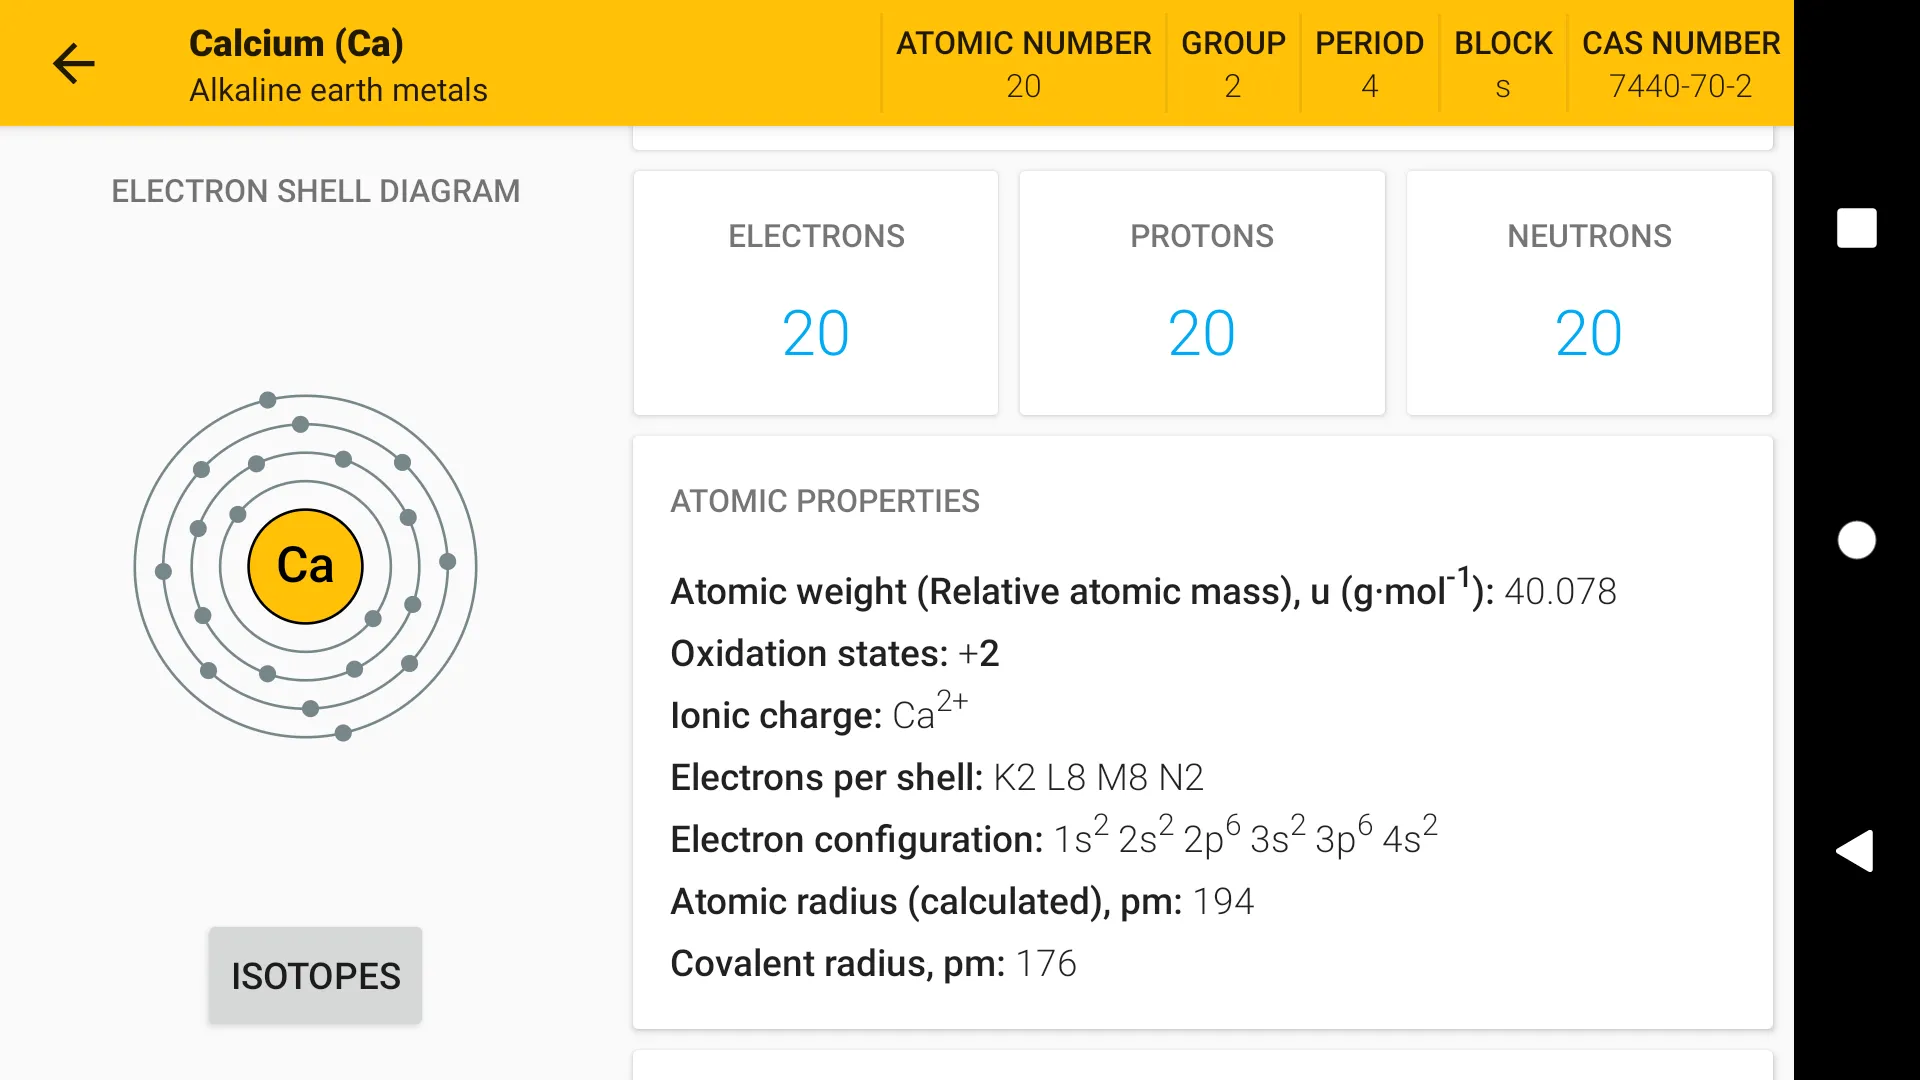Tap the ATOMIC NUMBER 20 header field

click(1023, 63)
